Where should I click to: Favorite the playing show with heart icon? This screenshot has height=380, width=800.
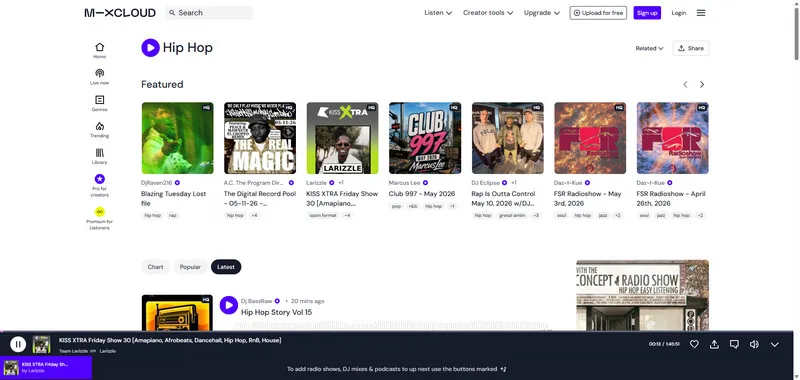(x=694, y=344)
